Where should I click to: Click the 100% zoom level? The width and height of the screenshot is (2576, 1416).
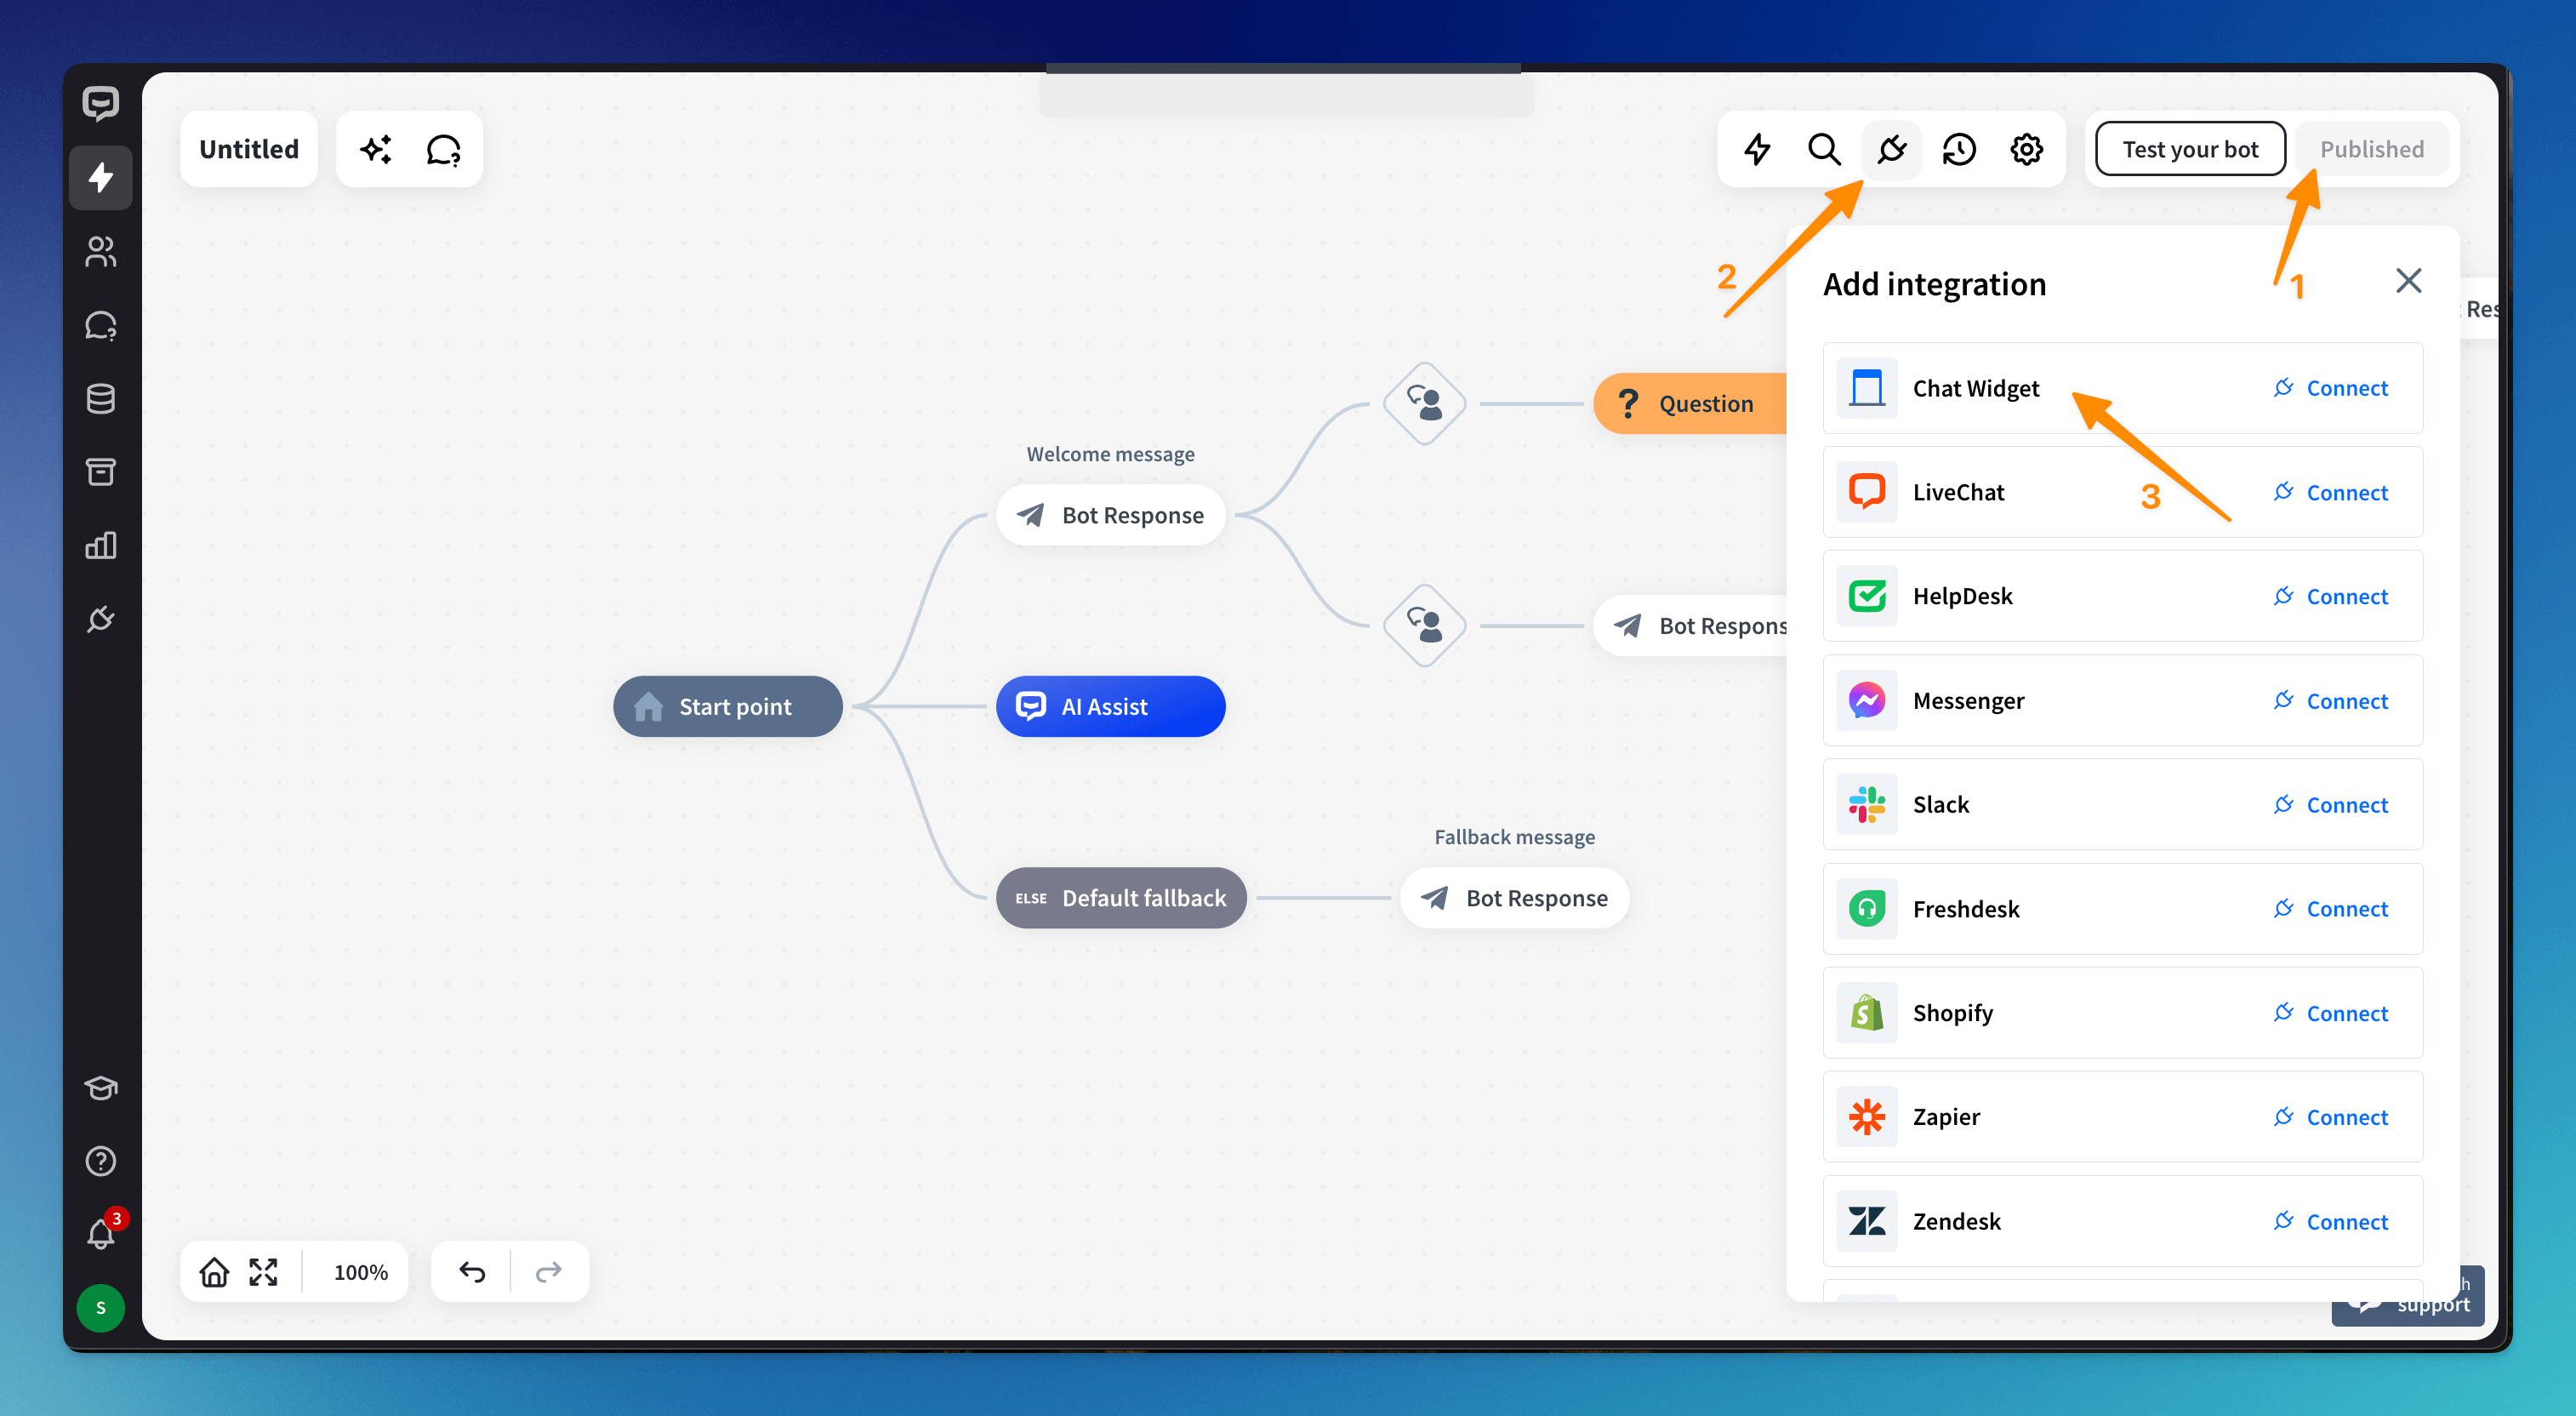[360, 1272]
